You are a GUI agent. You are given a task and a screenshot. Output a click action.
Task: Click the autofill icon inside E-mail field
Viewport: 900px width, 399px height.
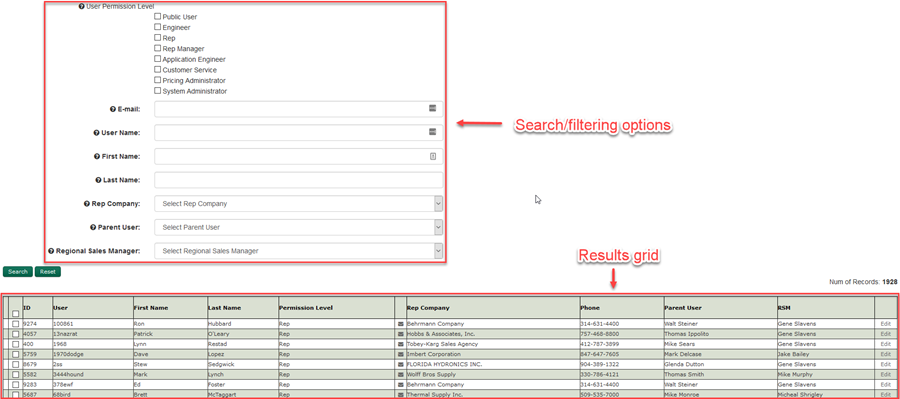(433, 109)
